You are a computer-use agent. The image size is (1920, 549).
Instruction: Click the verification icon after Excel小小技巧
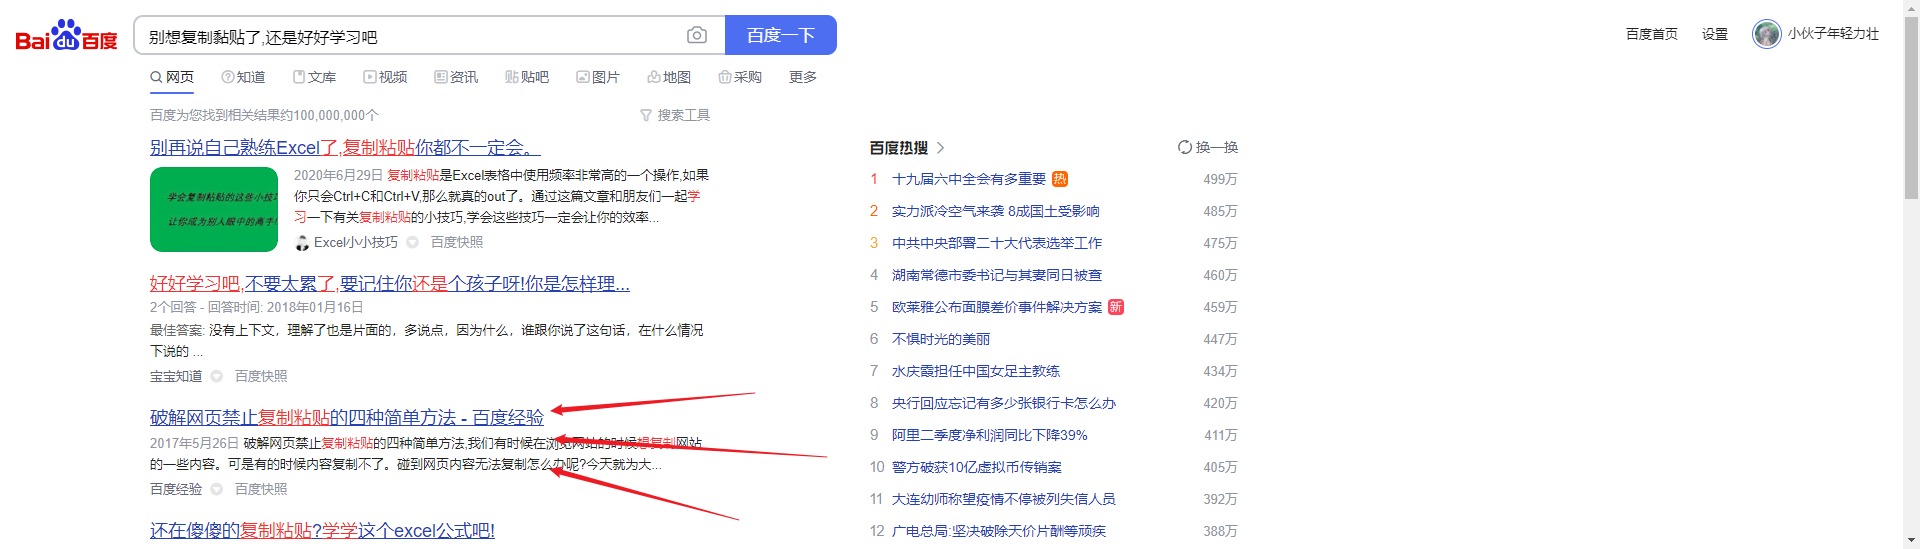point(412,242)
